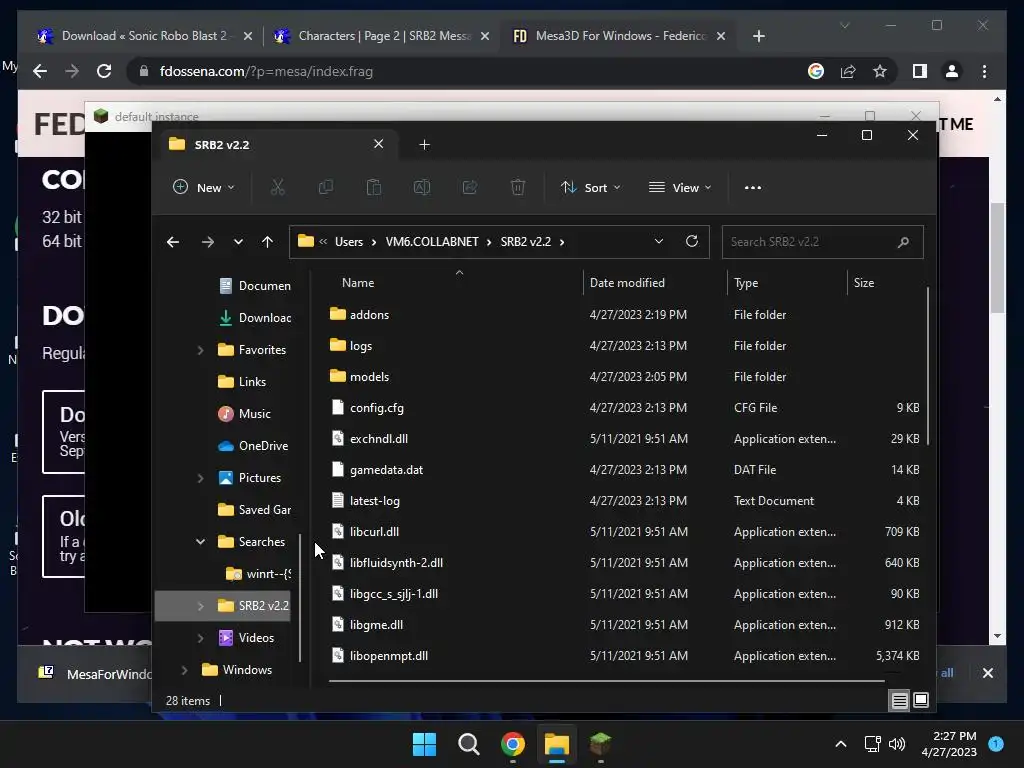The height and width of the screenshot is (768, 1024).
Task: Sort by Type column header
Action: [746, 283]
